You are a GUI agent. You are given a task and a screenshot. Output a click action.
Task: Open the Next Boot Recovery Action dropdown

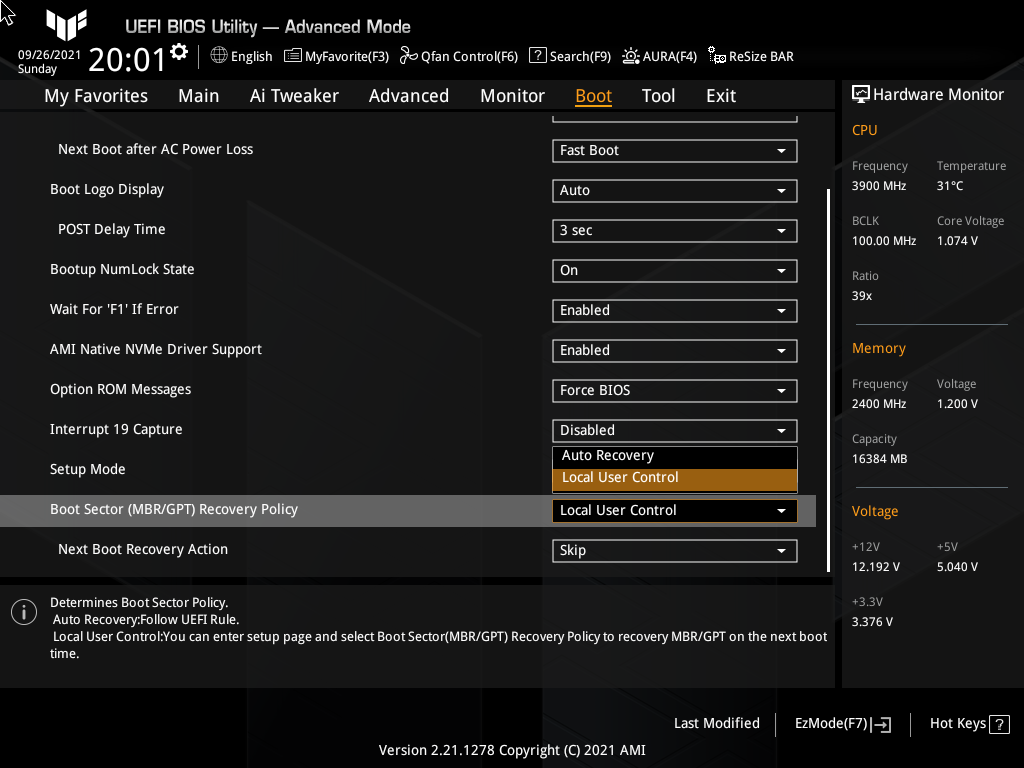pyautogui.click(x=674, y=550)
